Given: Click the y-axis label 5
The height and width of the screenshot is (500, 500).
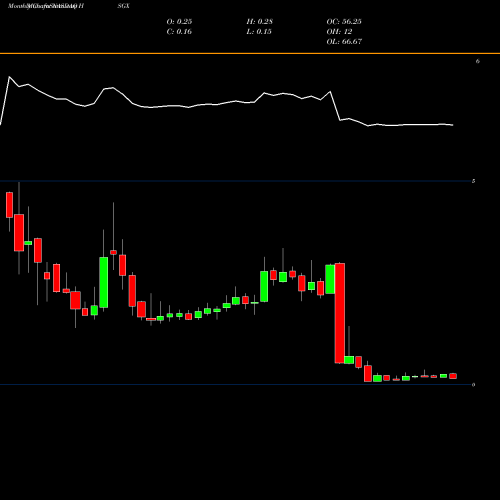Looking at the screenshot, I should coord(473,181).
